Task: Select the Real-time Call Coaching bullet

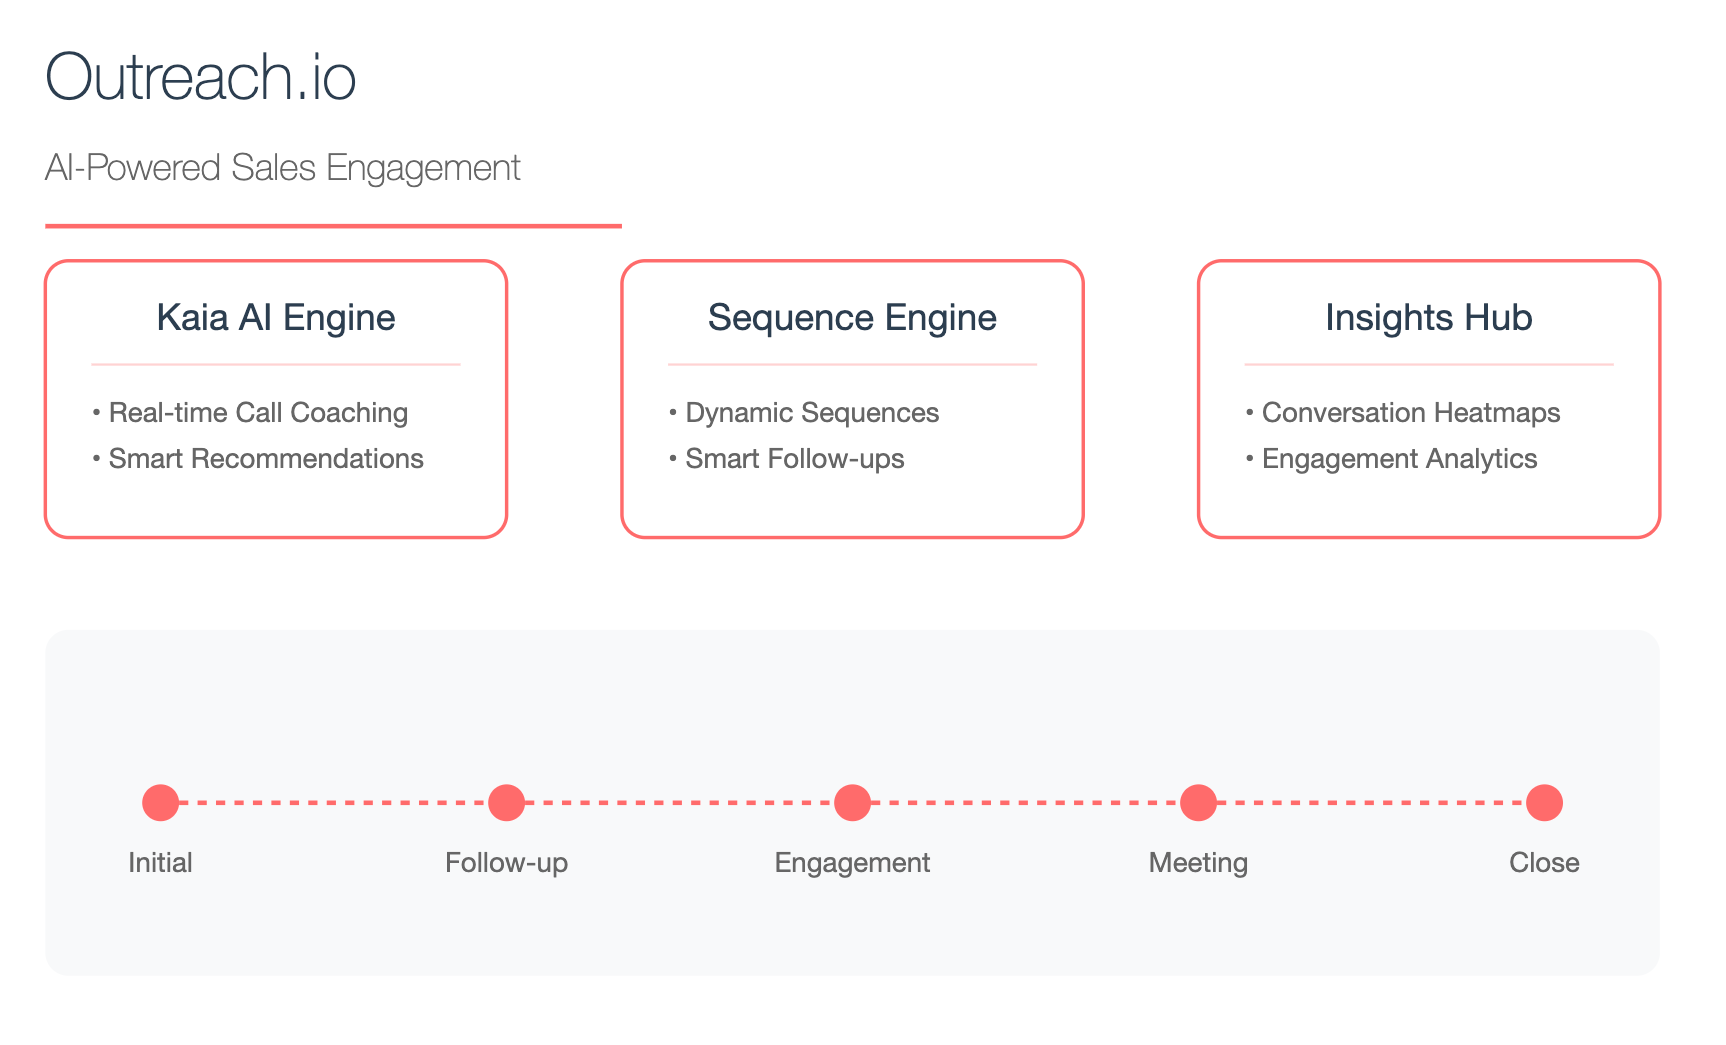Action: tap(250, 412)
